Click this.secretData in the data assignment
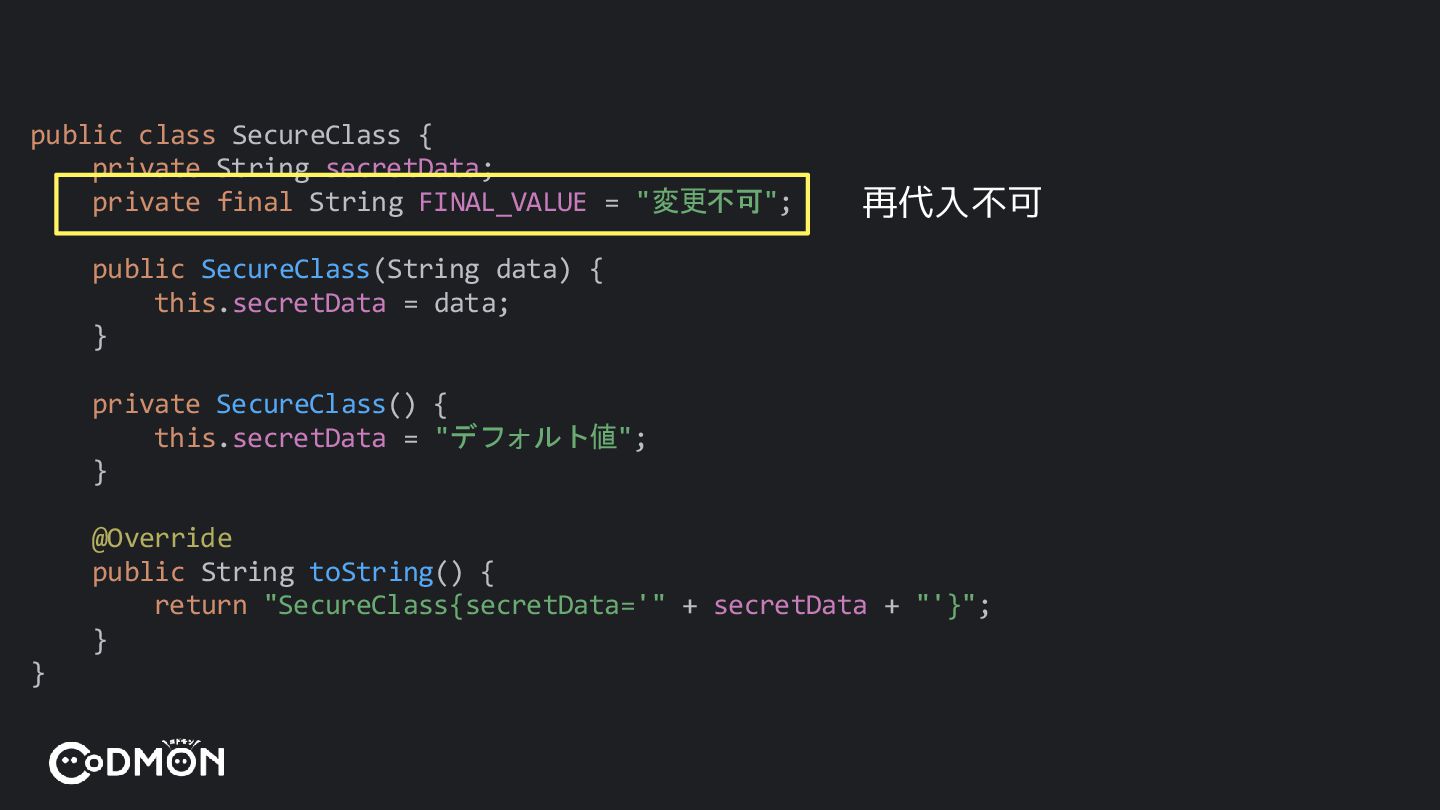Viewport: 1440px width, 810px height. [270, 303]
